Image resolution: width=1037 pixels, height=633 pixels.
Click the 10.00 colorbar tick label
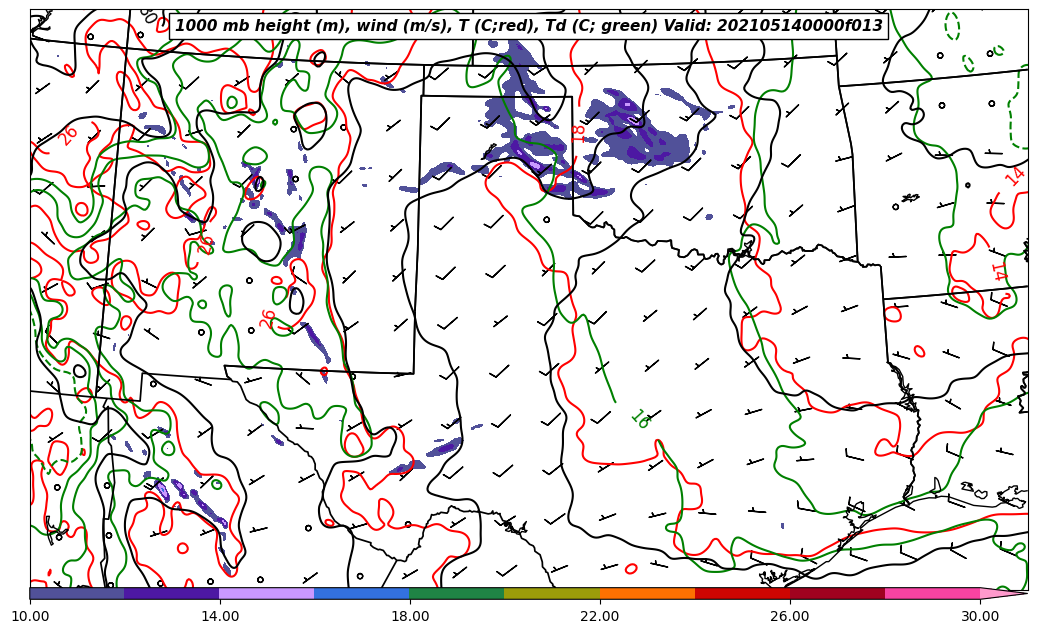coord(30,616)
